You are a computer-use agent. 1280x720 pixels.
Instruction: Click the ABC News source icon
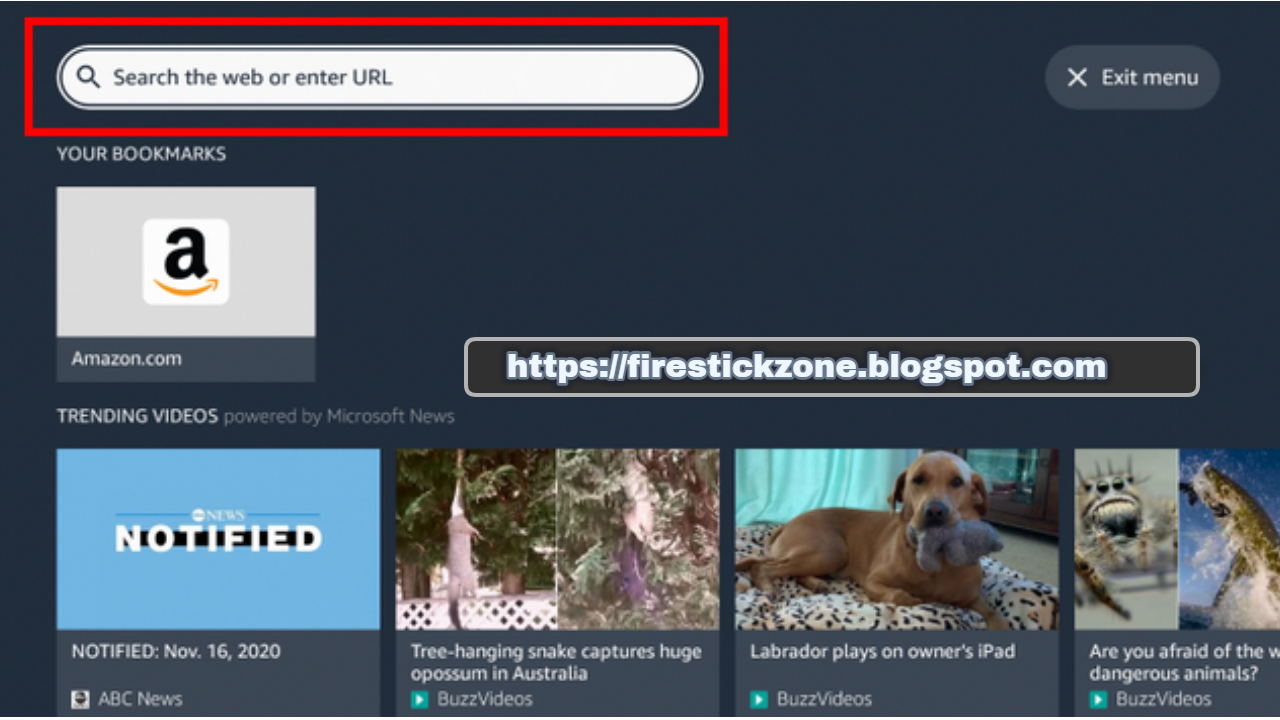pos(81,699)
